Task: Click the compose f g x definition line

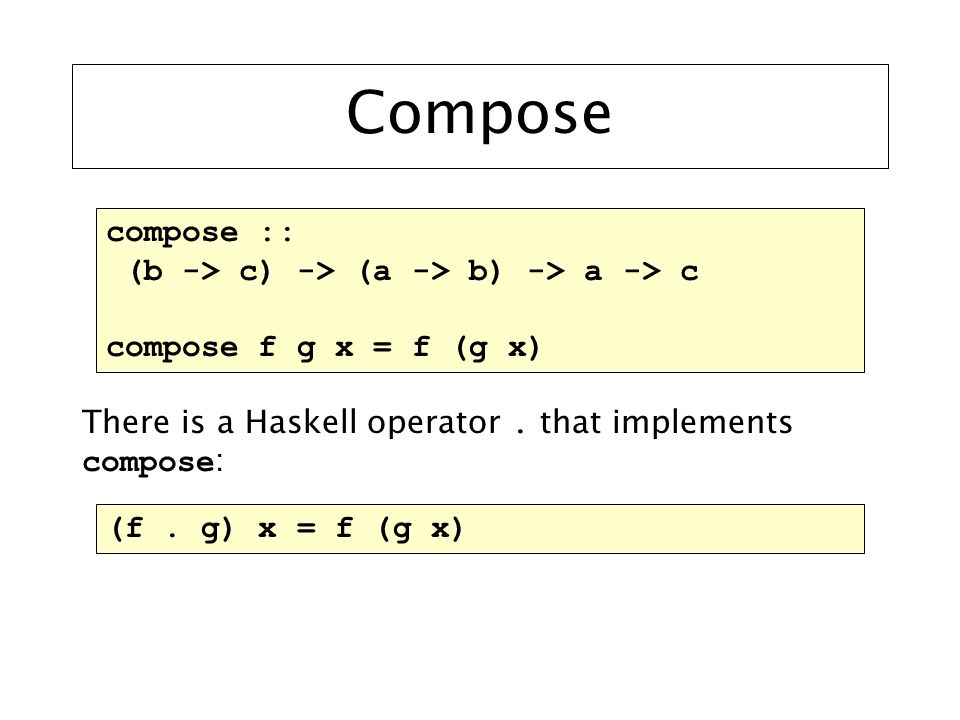Action: click(x=323, y=348)
